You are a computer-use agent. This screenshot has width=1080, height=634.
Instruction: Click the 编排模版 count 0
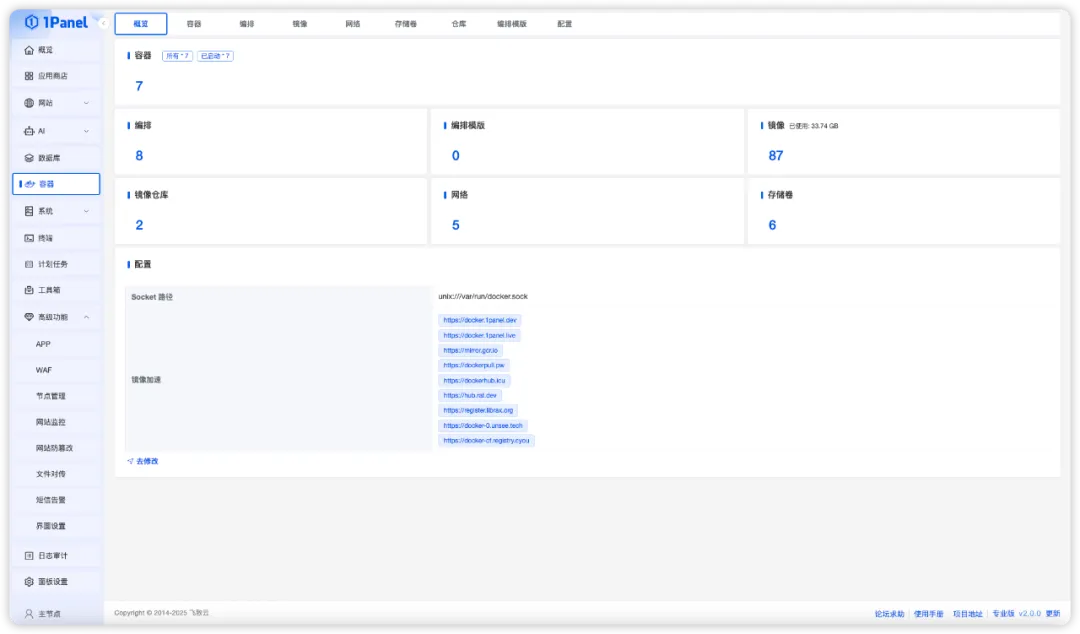pyautogui.click(x=455, y=156)
